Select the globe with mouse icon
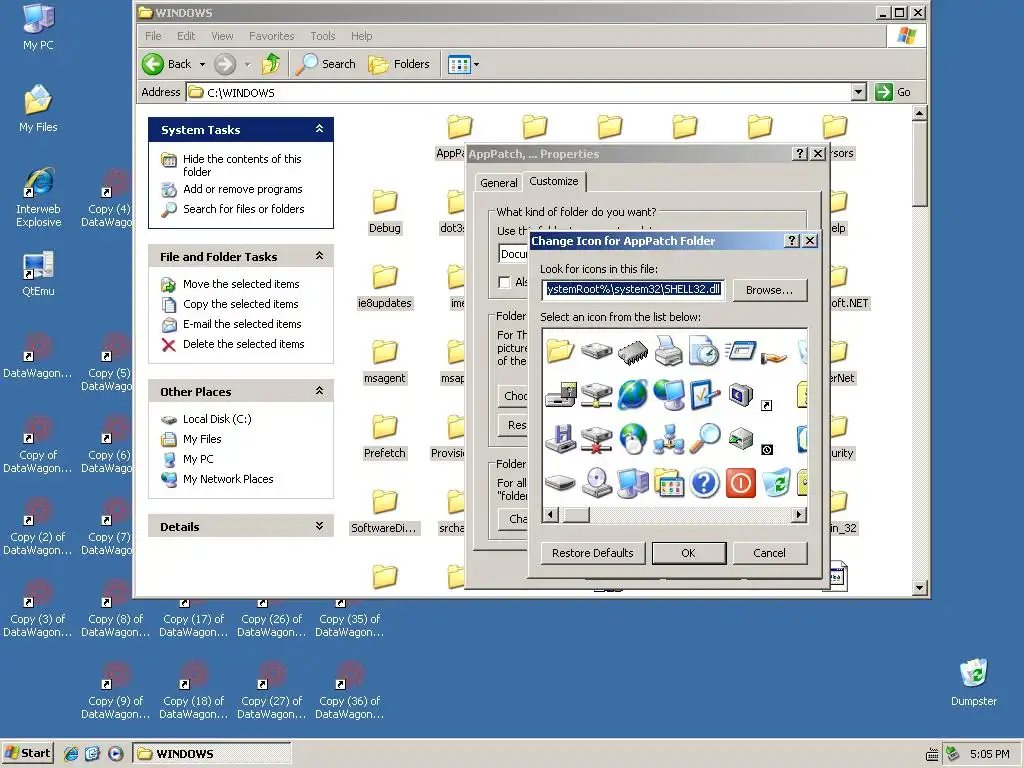This screenshot has width=1024, height=768. pos(633,439)
